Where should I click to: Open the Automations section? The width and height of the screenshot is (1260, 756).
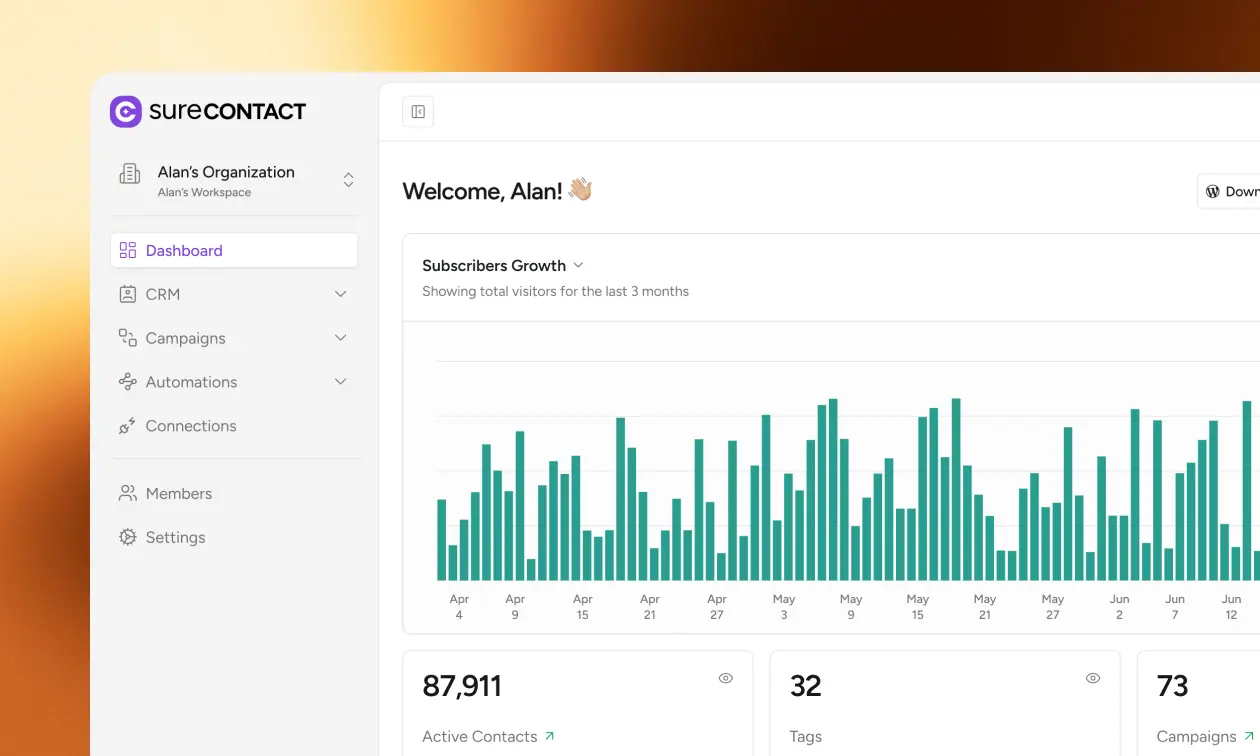[234, 382]
